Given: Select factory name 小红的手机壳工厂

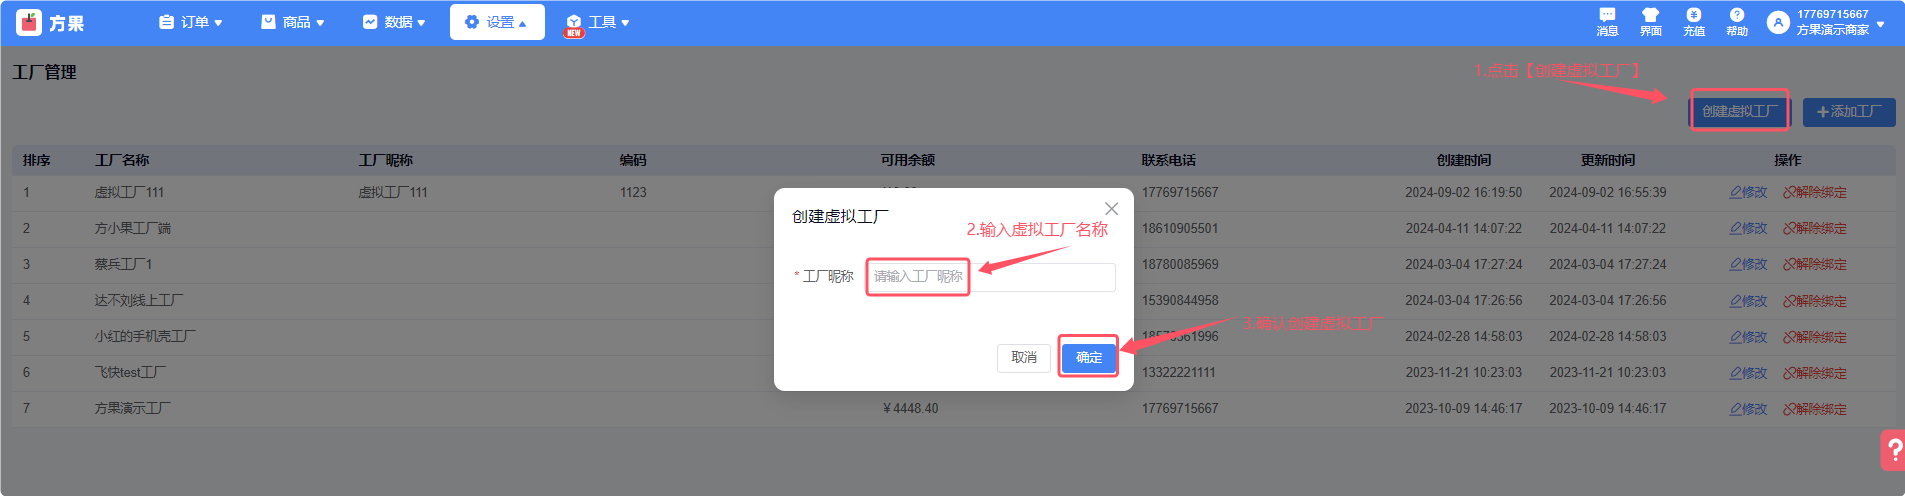Looking at the screenshot, I should [x=145, y=336].
